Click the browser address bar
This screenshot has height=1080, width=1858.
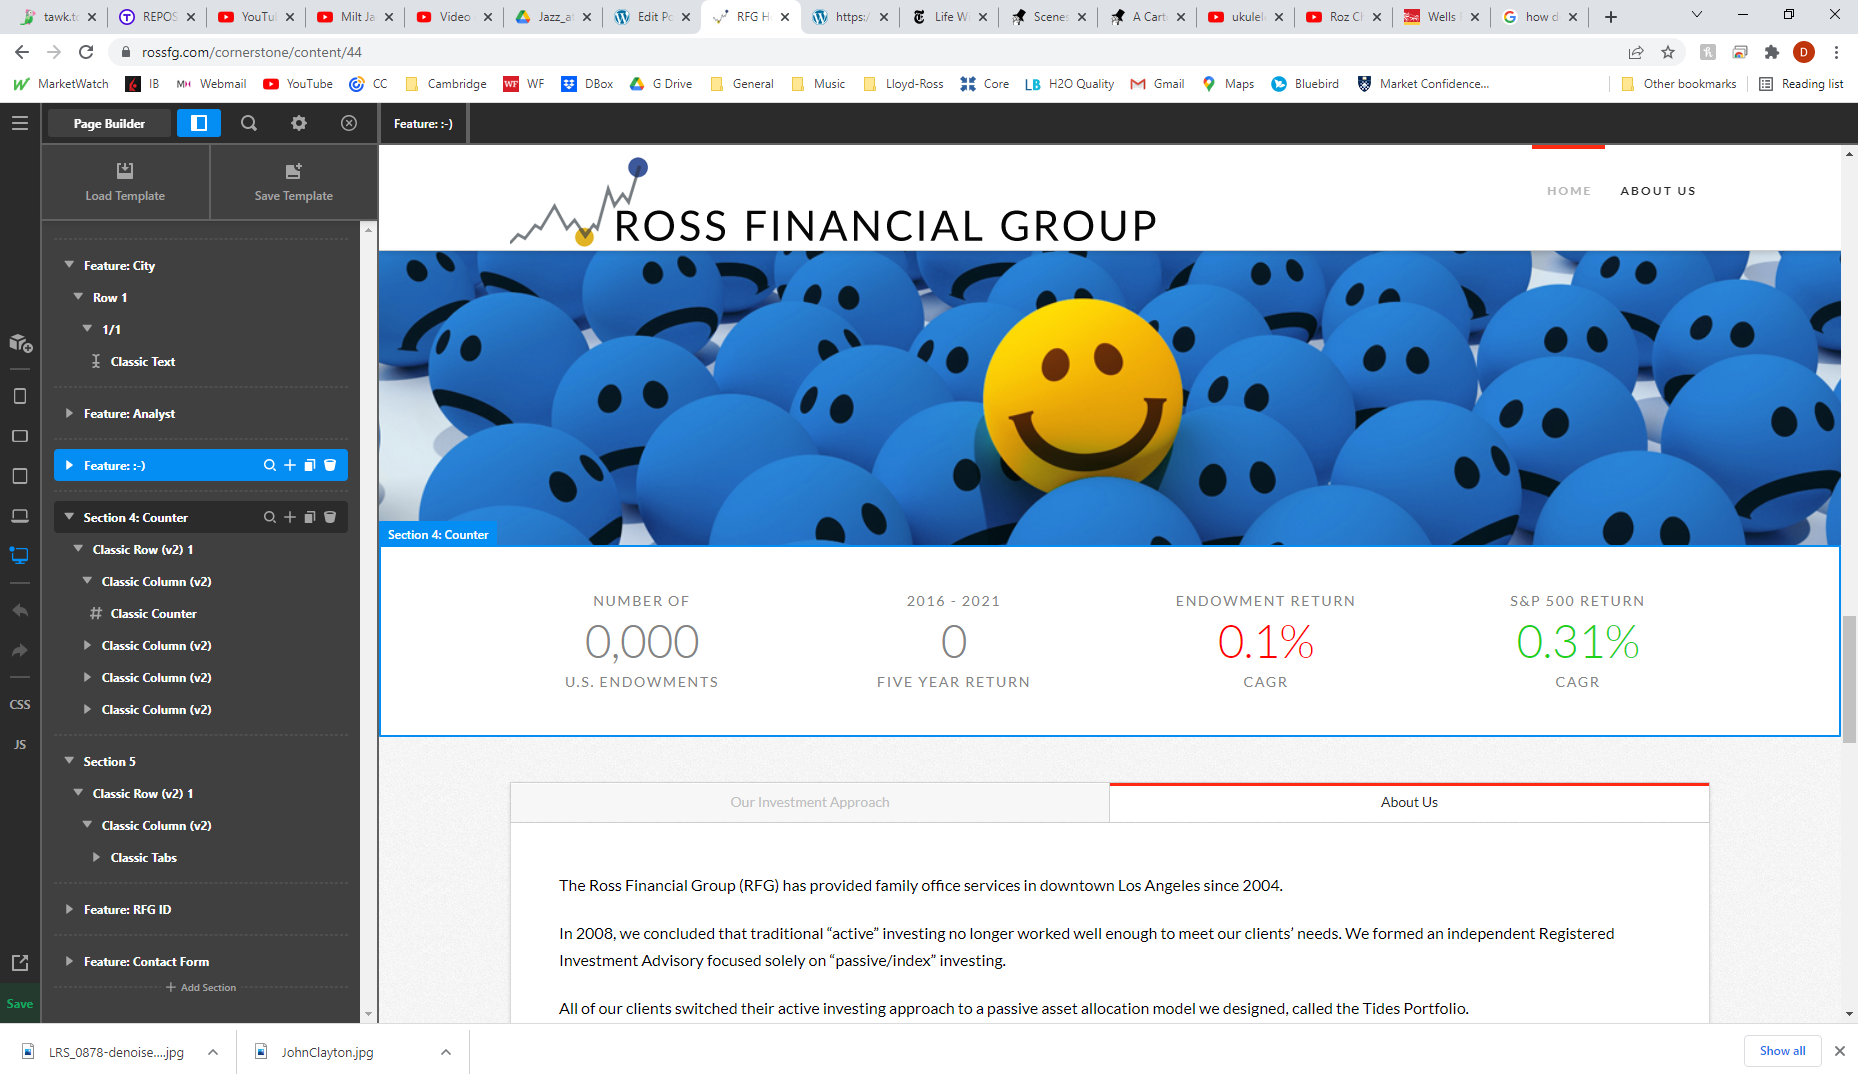pyautogui.click(x=860, y=52)
